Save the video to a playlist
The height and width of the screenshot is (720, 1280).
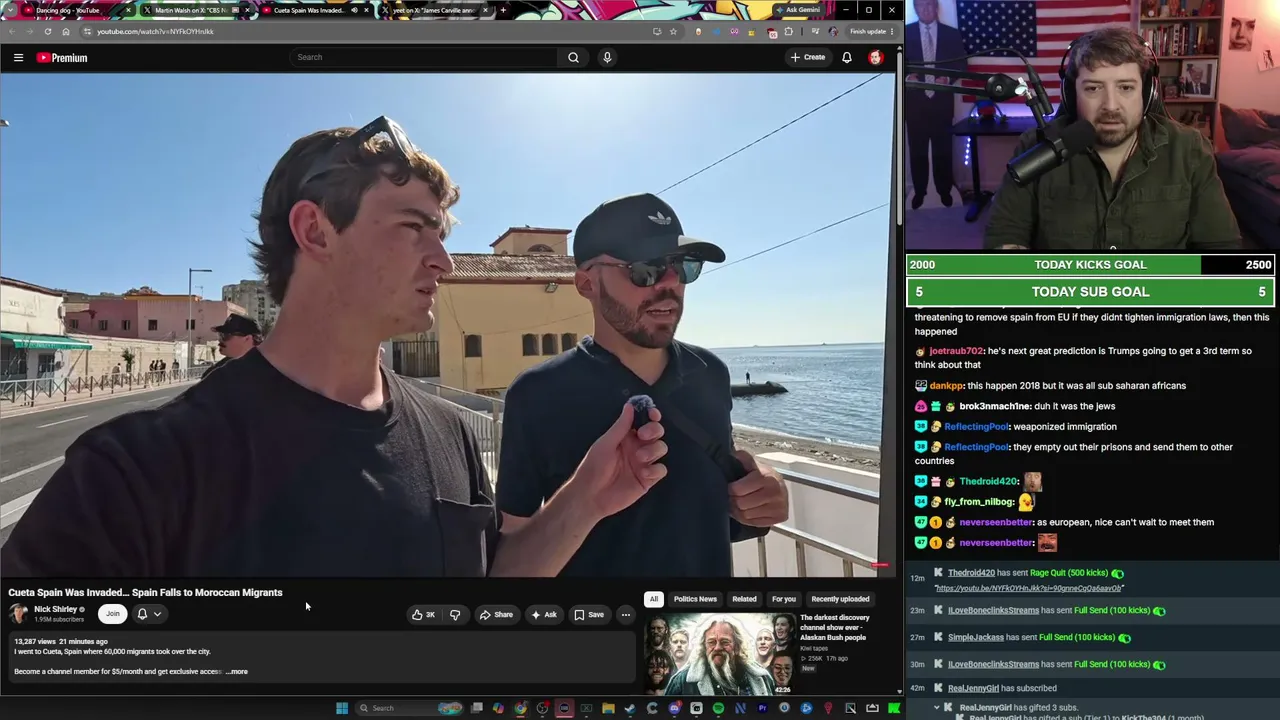click(589, 615)
